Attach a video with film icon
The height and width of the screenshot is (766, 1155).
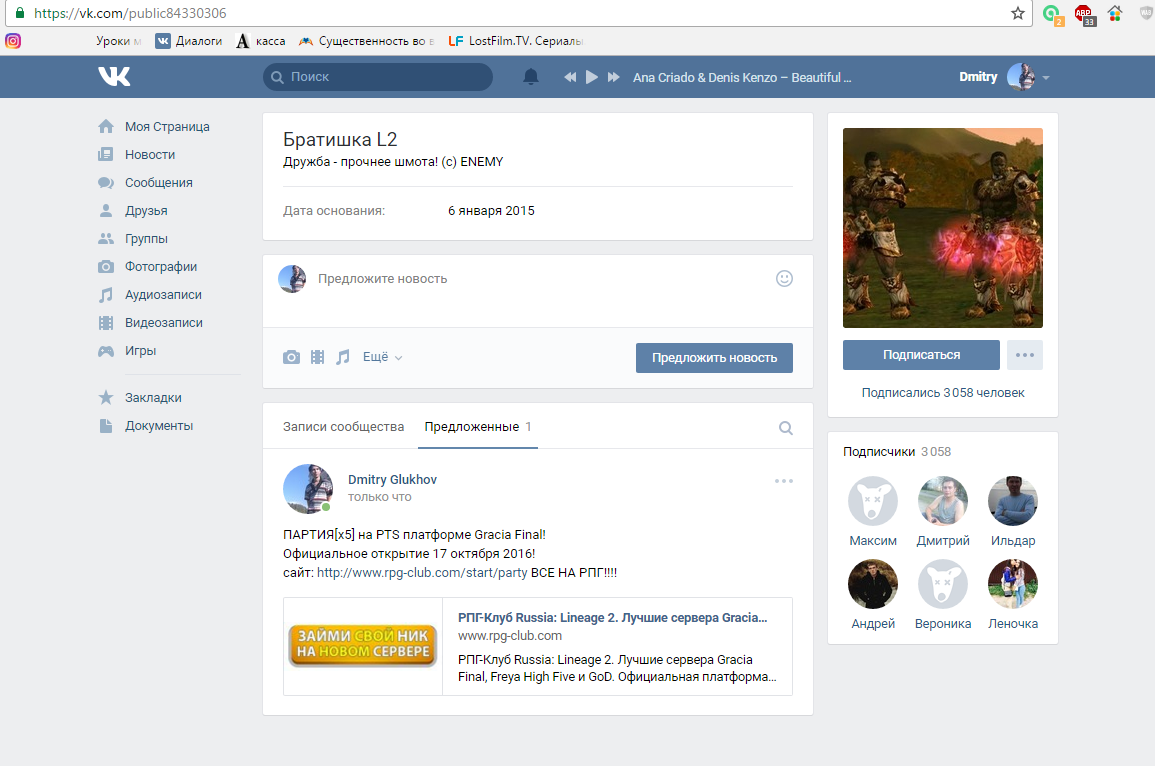(317, 357)
